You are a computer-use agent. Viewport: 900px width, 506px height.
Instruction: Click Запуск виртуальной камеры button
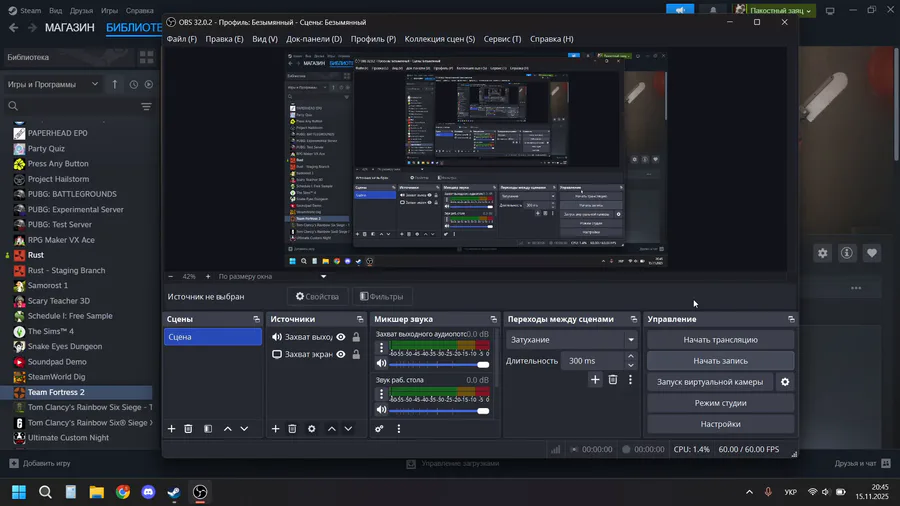tap(710, 382)
